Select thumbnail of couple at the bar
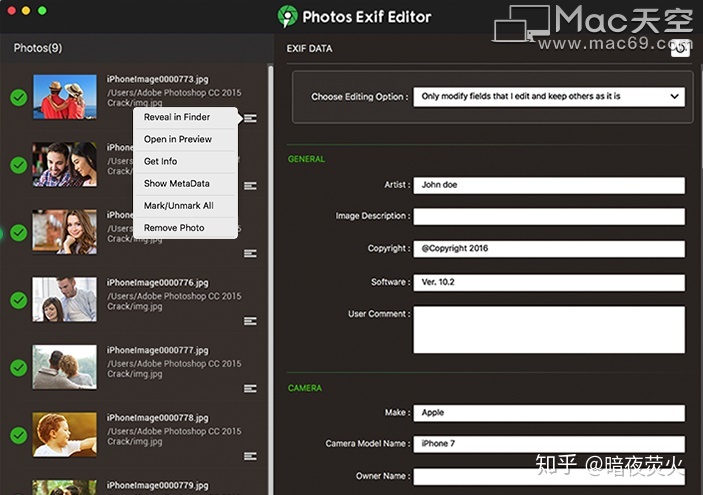703x495 pixels. [x=65, y=165]
